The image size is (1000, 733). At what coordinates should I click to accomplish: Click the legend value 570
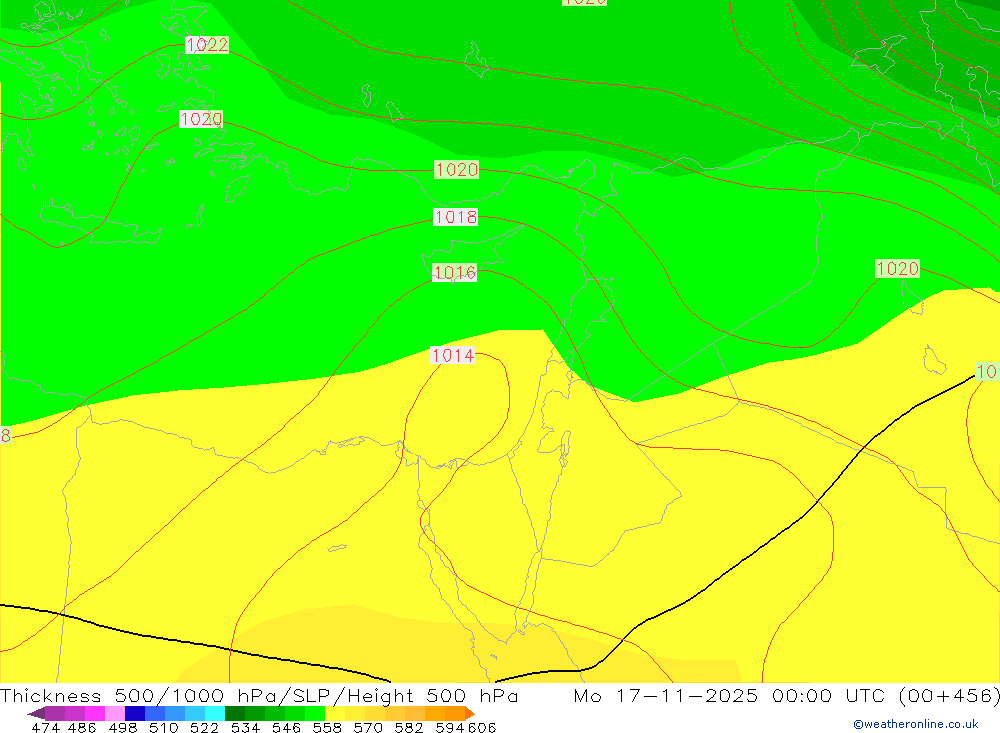point(368,728)
